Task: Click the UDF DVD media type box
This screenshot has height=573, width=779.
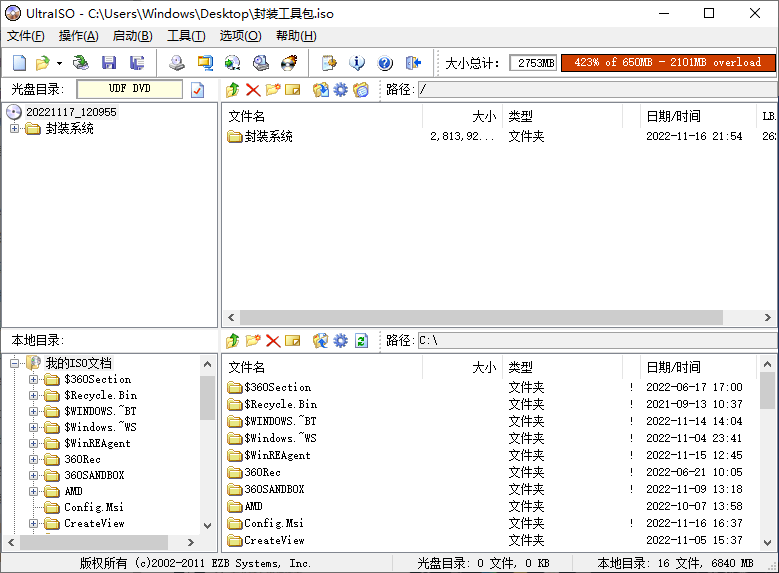Action: (x=130, y=89)
